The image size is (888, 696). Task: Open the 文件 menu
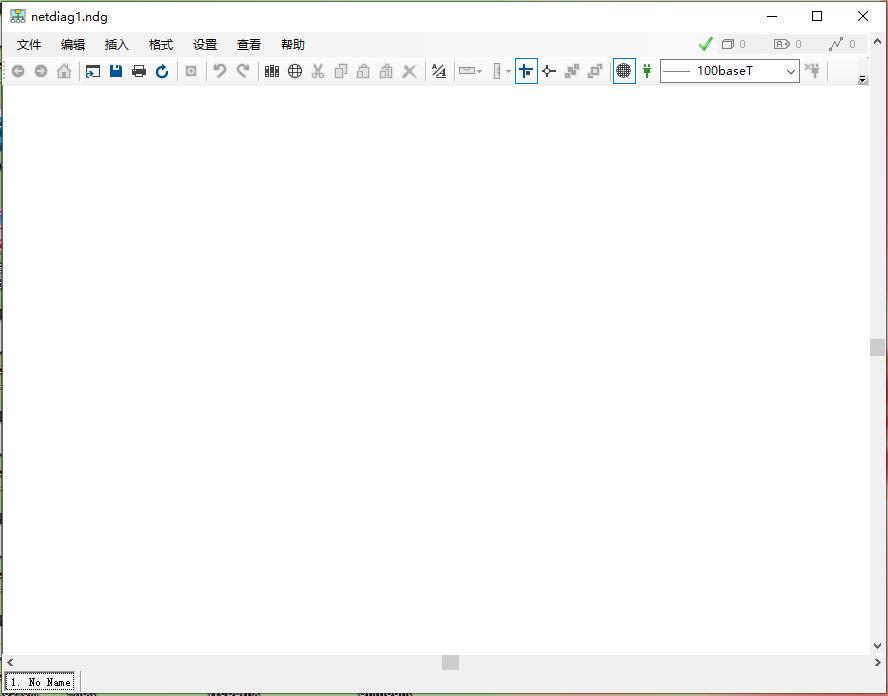tap(29, 45)
